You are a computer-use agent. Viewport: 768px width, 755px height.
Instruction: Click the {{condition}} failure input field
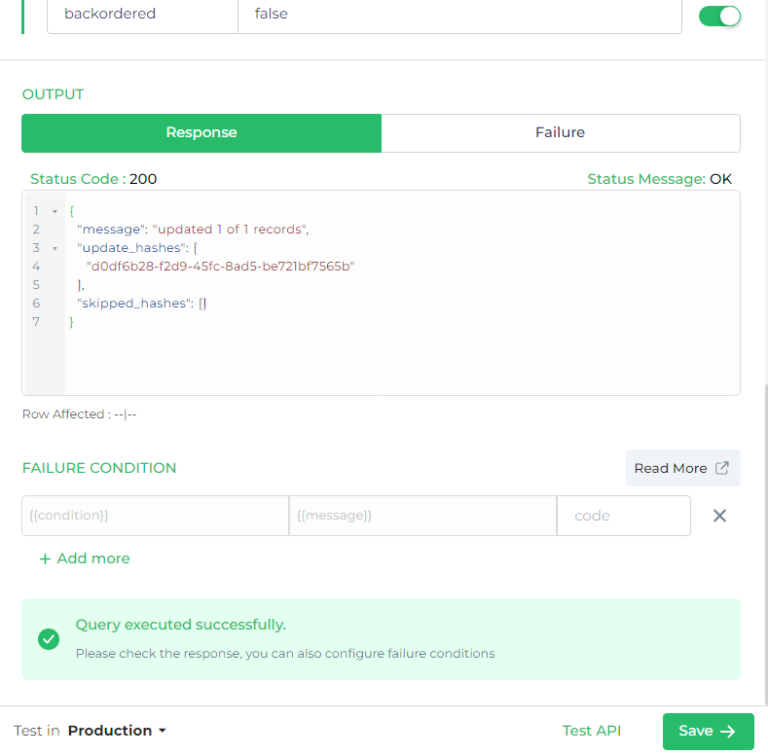point(155,515)
